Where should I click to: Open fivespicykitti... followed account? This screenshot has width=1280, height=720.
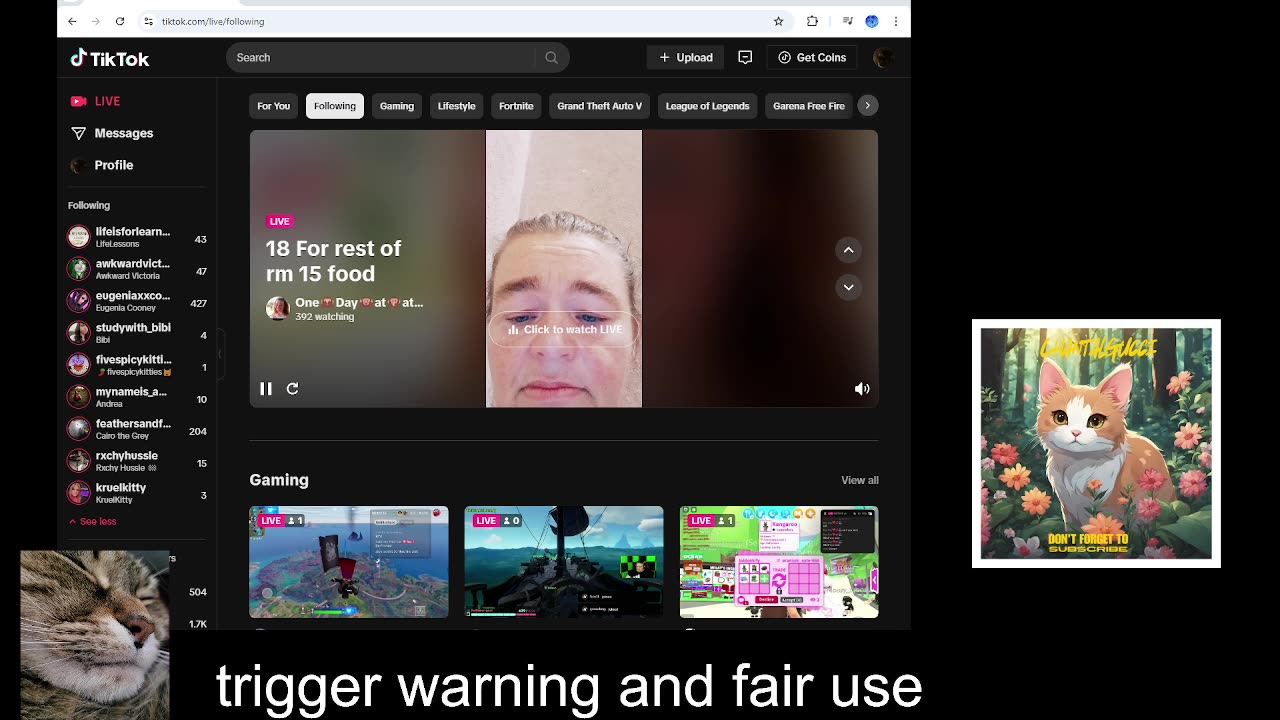coord(137,365)
